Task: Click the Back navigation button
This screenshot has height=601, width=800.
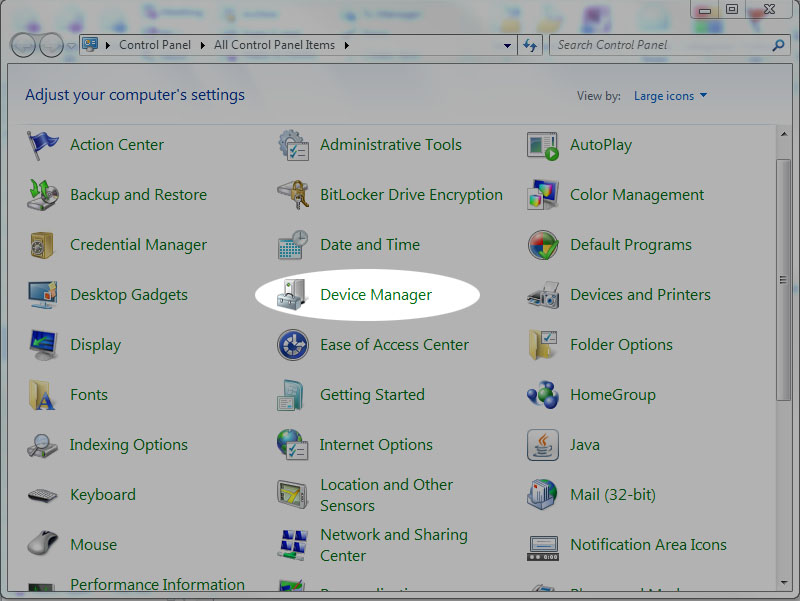Action: pyautogui.click(x=23, y=45)
